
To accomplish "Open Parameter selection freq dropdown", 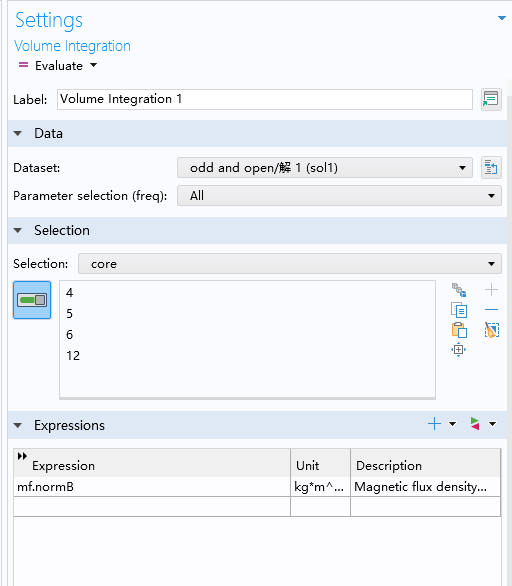I will click(339, 196).
